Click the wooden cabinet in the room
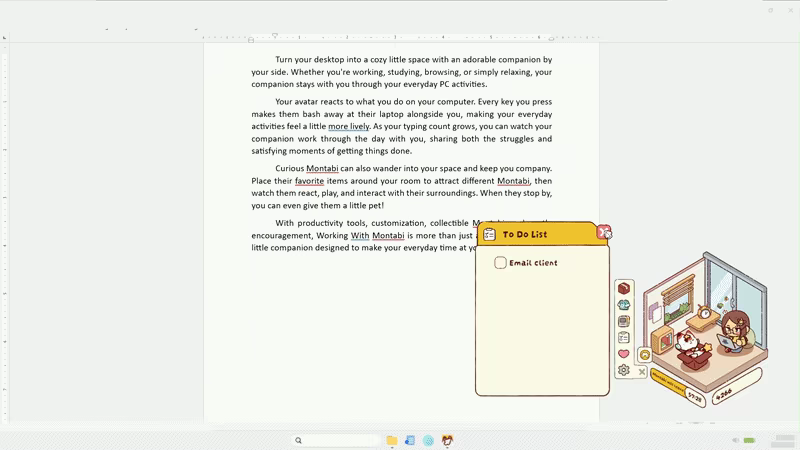Viewport: 800px width, 450px height. pos(662,339)
